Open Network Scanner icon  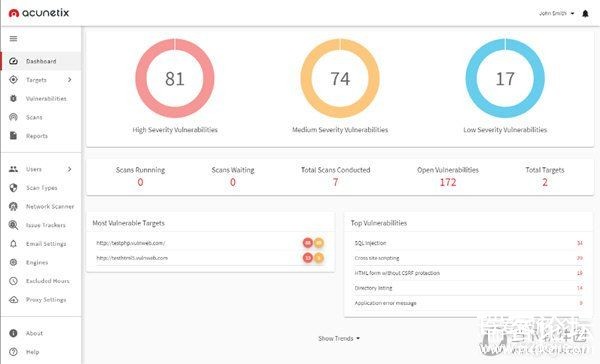13,206
